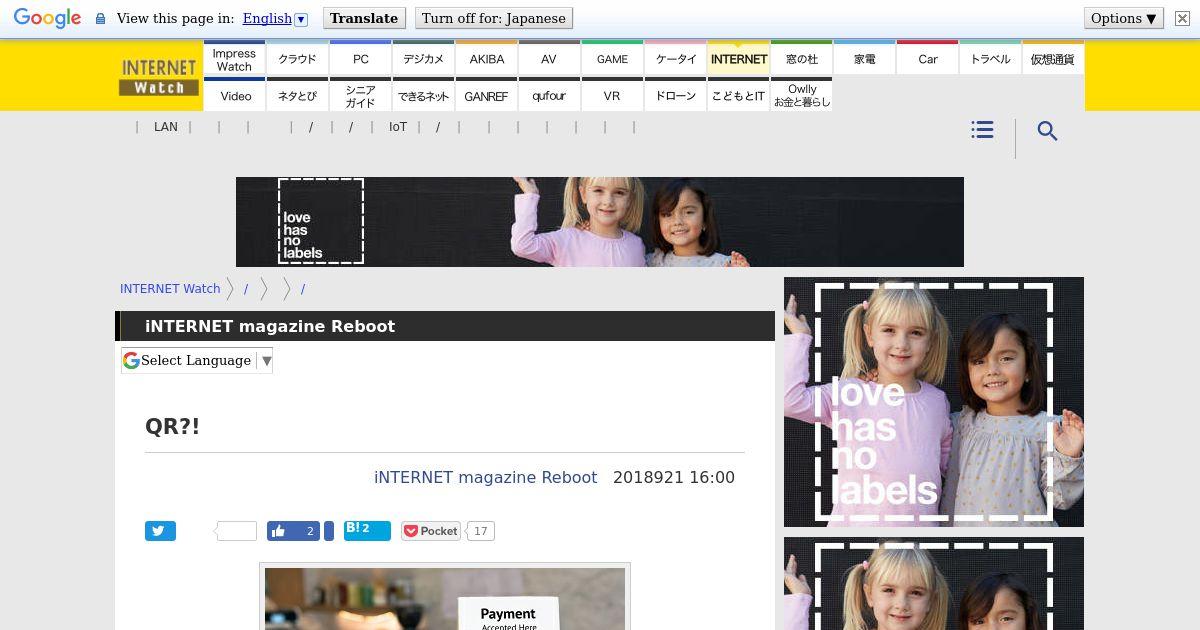
Task: Click the INTERNET Watch site logo
Action: point(159,76)
